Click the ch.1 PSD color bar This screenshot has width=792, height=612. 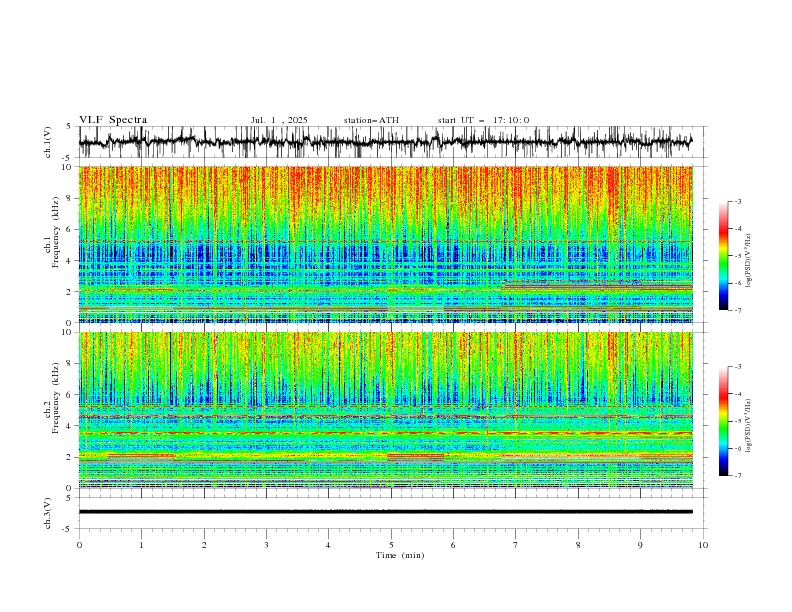[x=724, y=256]
